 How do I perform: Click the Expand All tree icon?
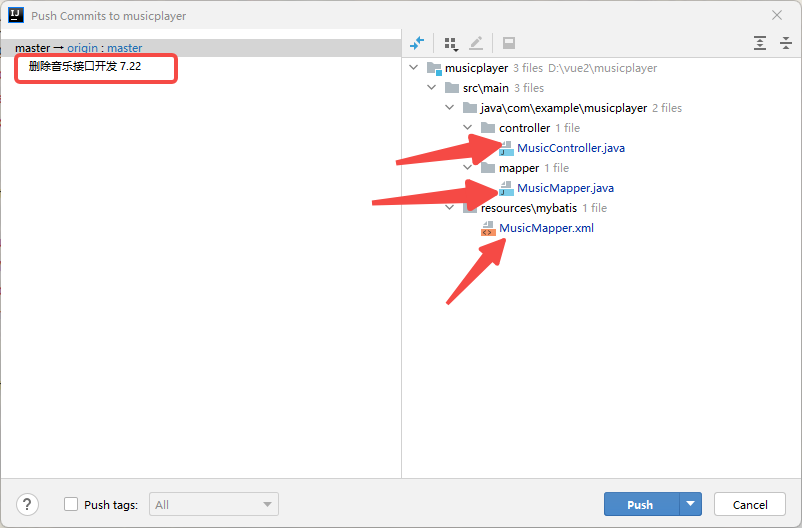[760, 43]
